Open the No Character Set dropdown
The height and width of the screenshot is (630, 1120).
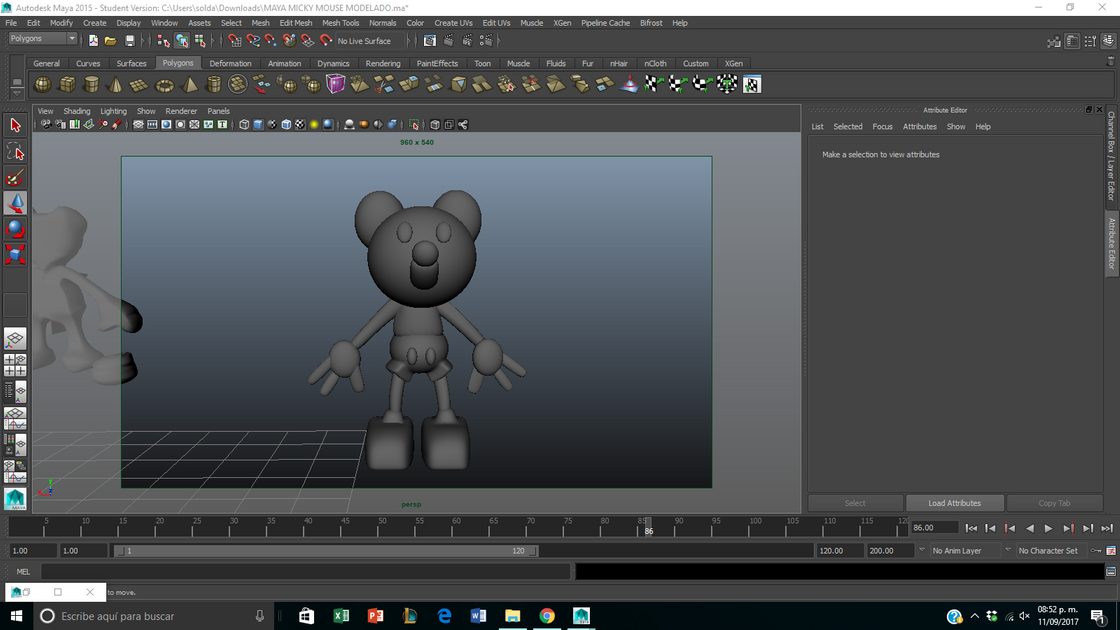[1048, 550]
